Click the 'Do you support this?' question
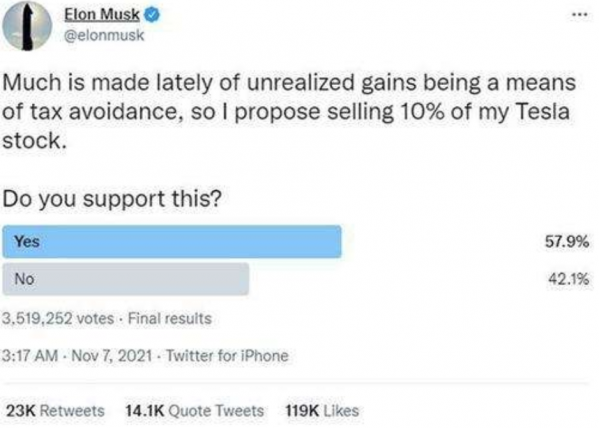 pyautogui.click(x=112, y=199)
